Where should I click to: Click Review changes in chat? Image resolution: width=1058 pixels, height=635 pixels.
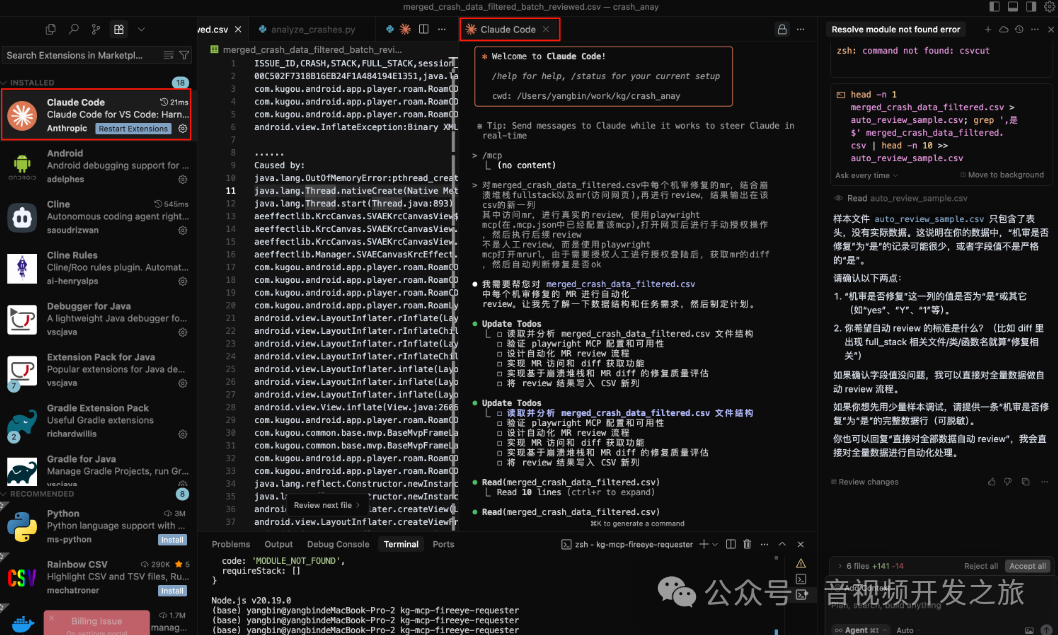[864, 482]
